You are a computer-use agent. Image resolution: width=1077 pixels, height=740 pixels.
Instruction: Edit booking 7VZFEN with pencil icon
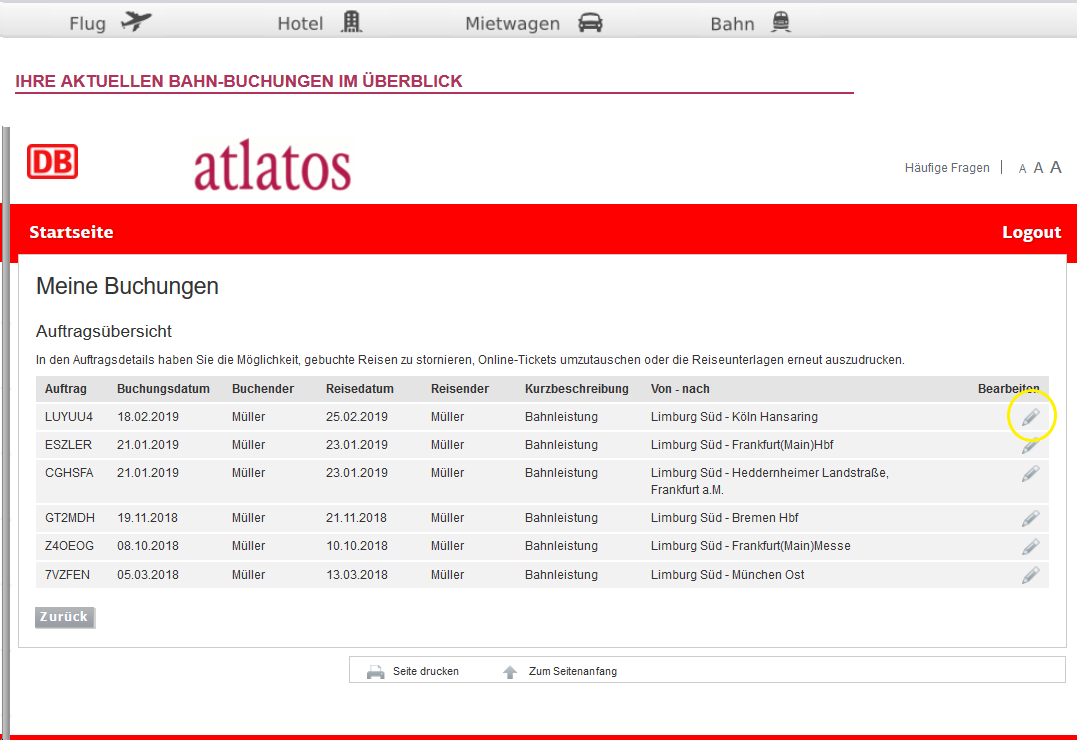point(1030,575)
